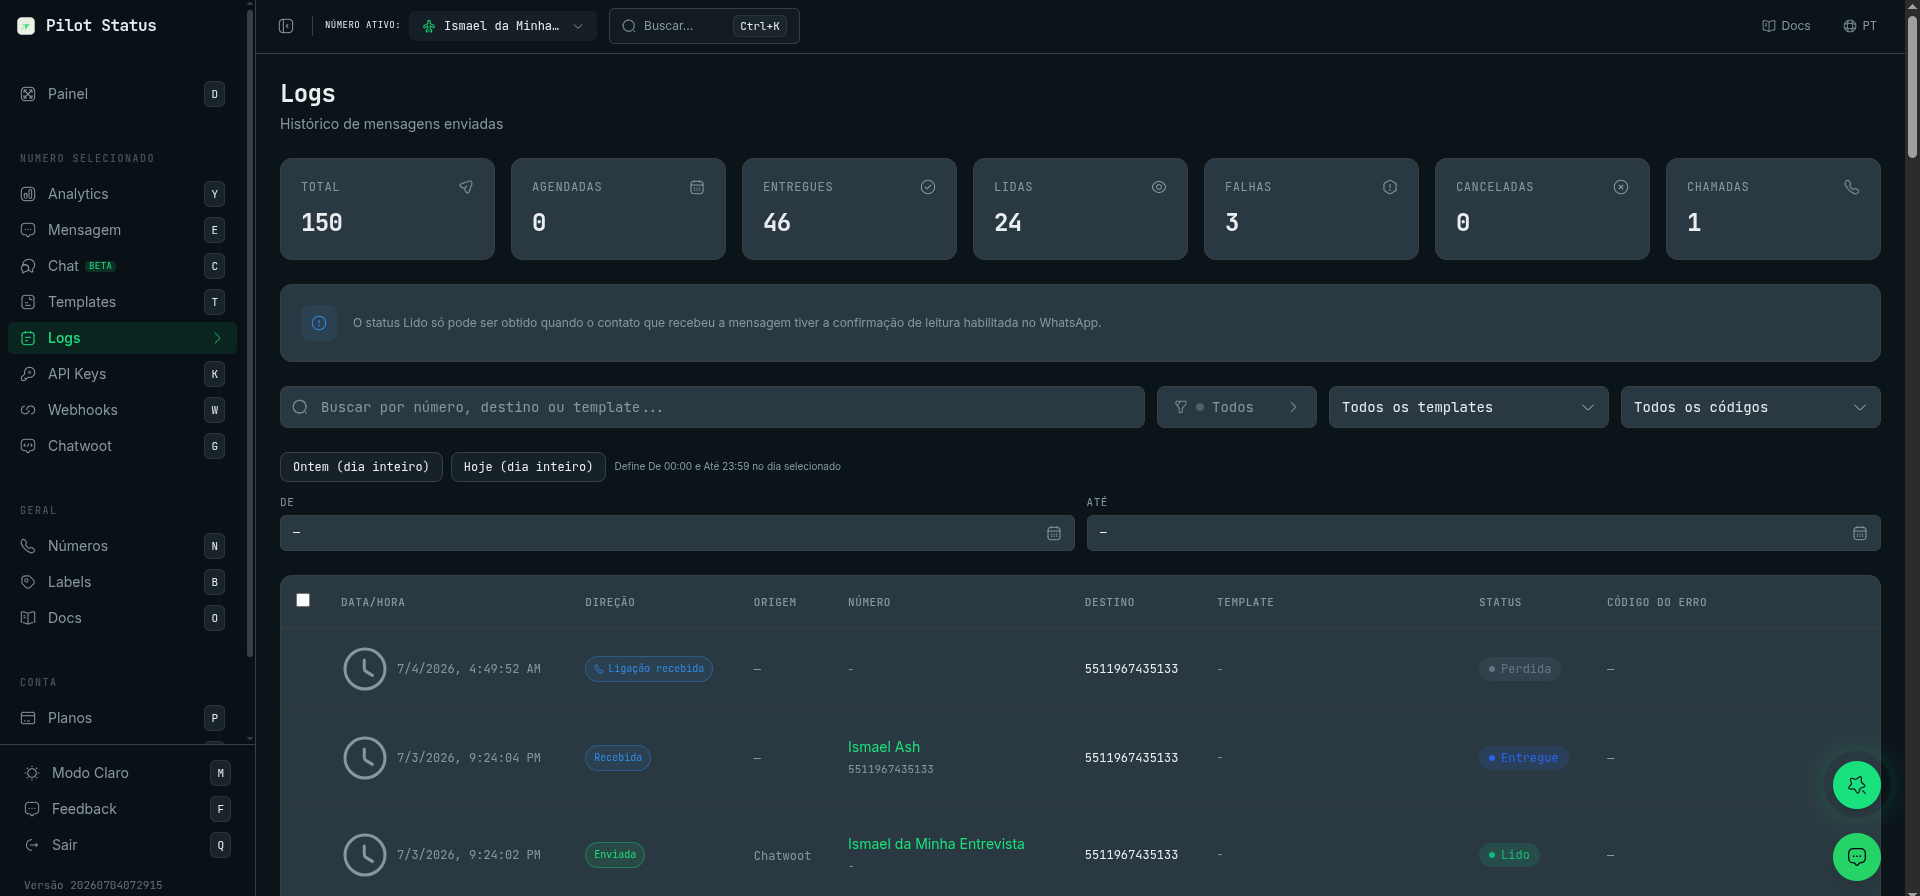1920x896 pixels.
Task: Click the Canceladas x-circle icon
Action: (x=1621, y=187)
